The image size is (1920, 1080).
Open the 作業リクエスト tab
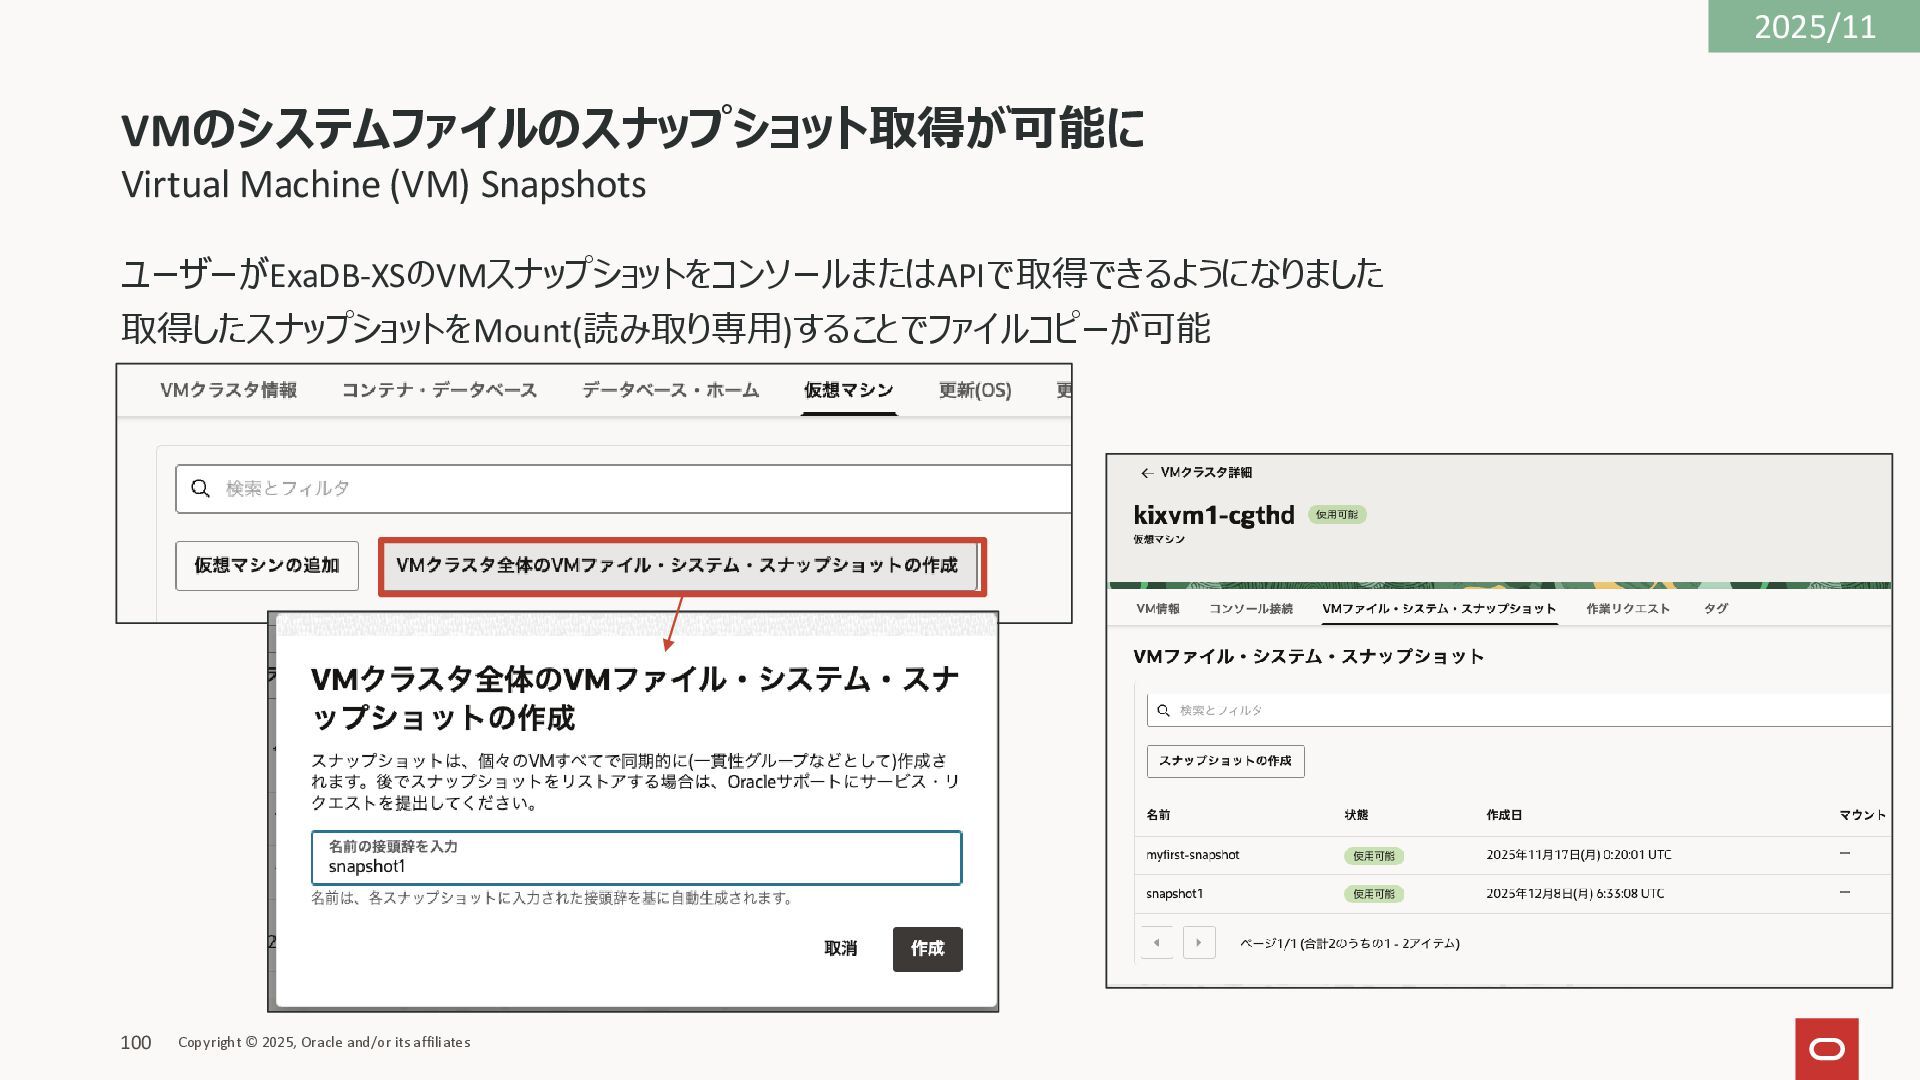tap(1627, 608)
